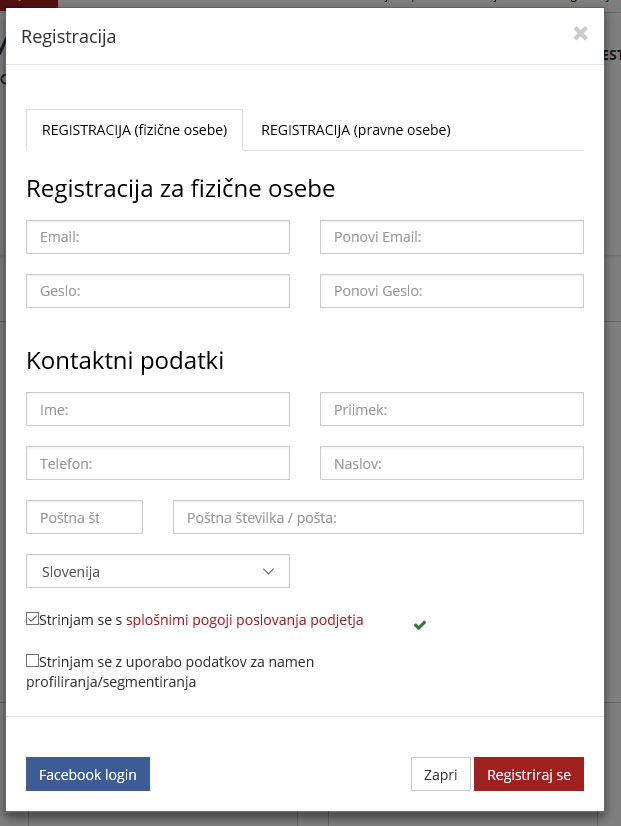Focus the Ponovi Email field
Screen dimensions: 621x826
coord(452,237)
